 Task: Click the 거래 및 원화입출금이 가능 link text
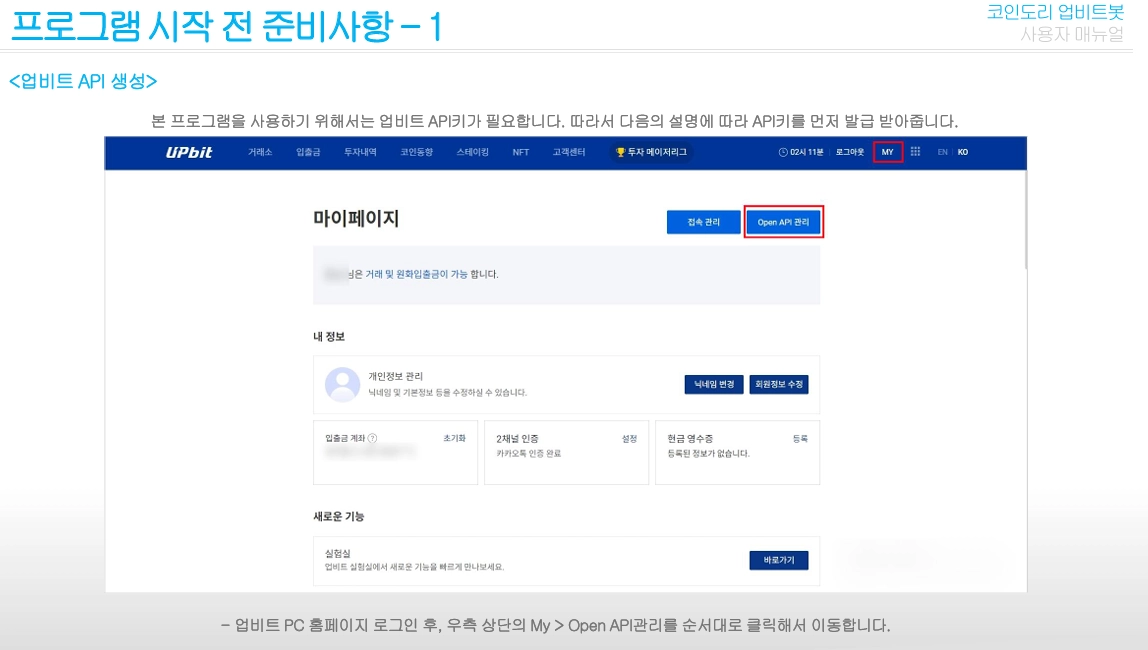pos(417,274)
